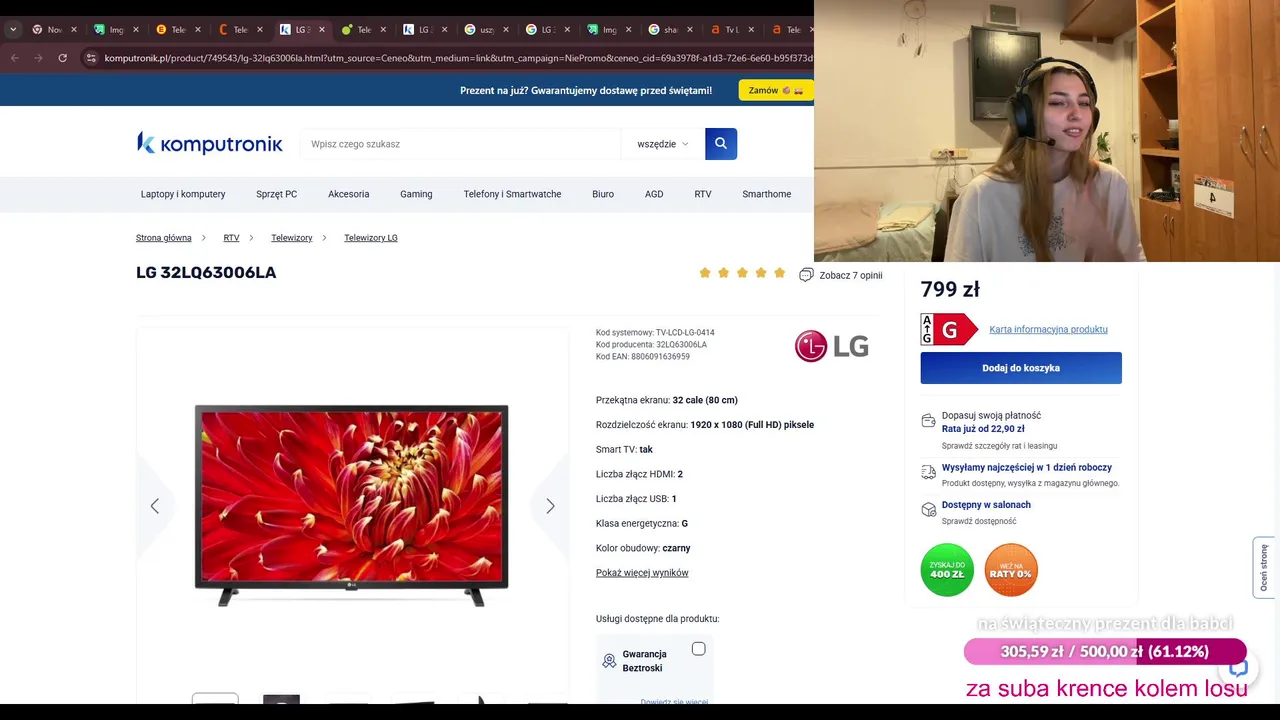The width and height of the screenshot is (1280, 720).
Task: Go forward in browser history
Action: 38,58
